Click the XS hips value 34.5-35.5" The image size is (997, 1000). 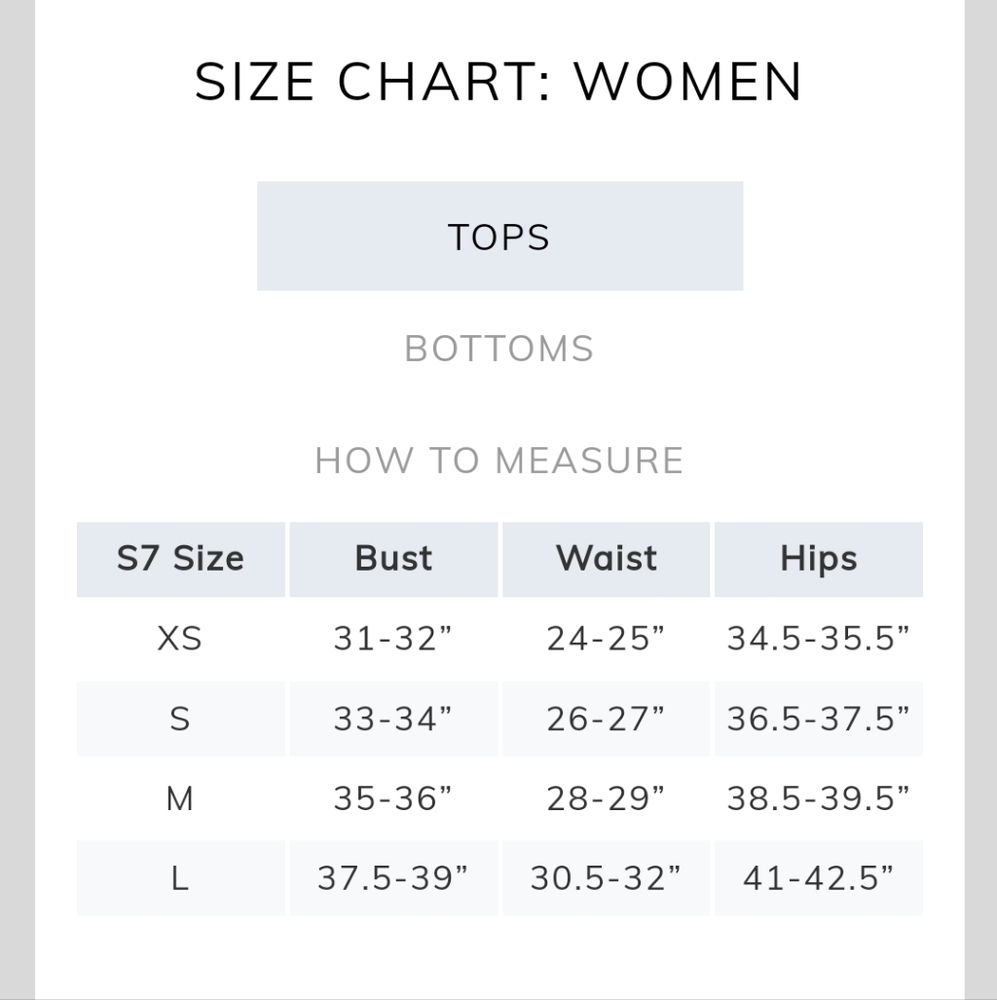tap(818, 638)
